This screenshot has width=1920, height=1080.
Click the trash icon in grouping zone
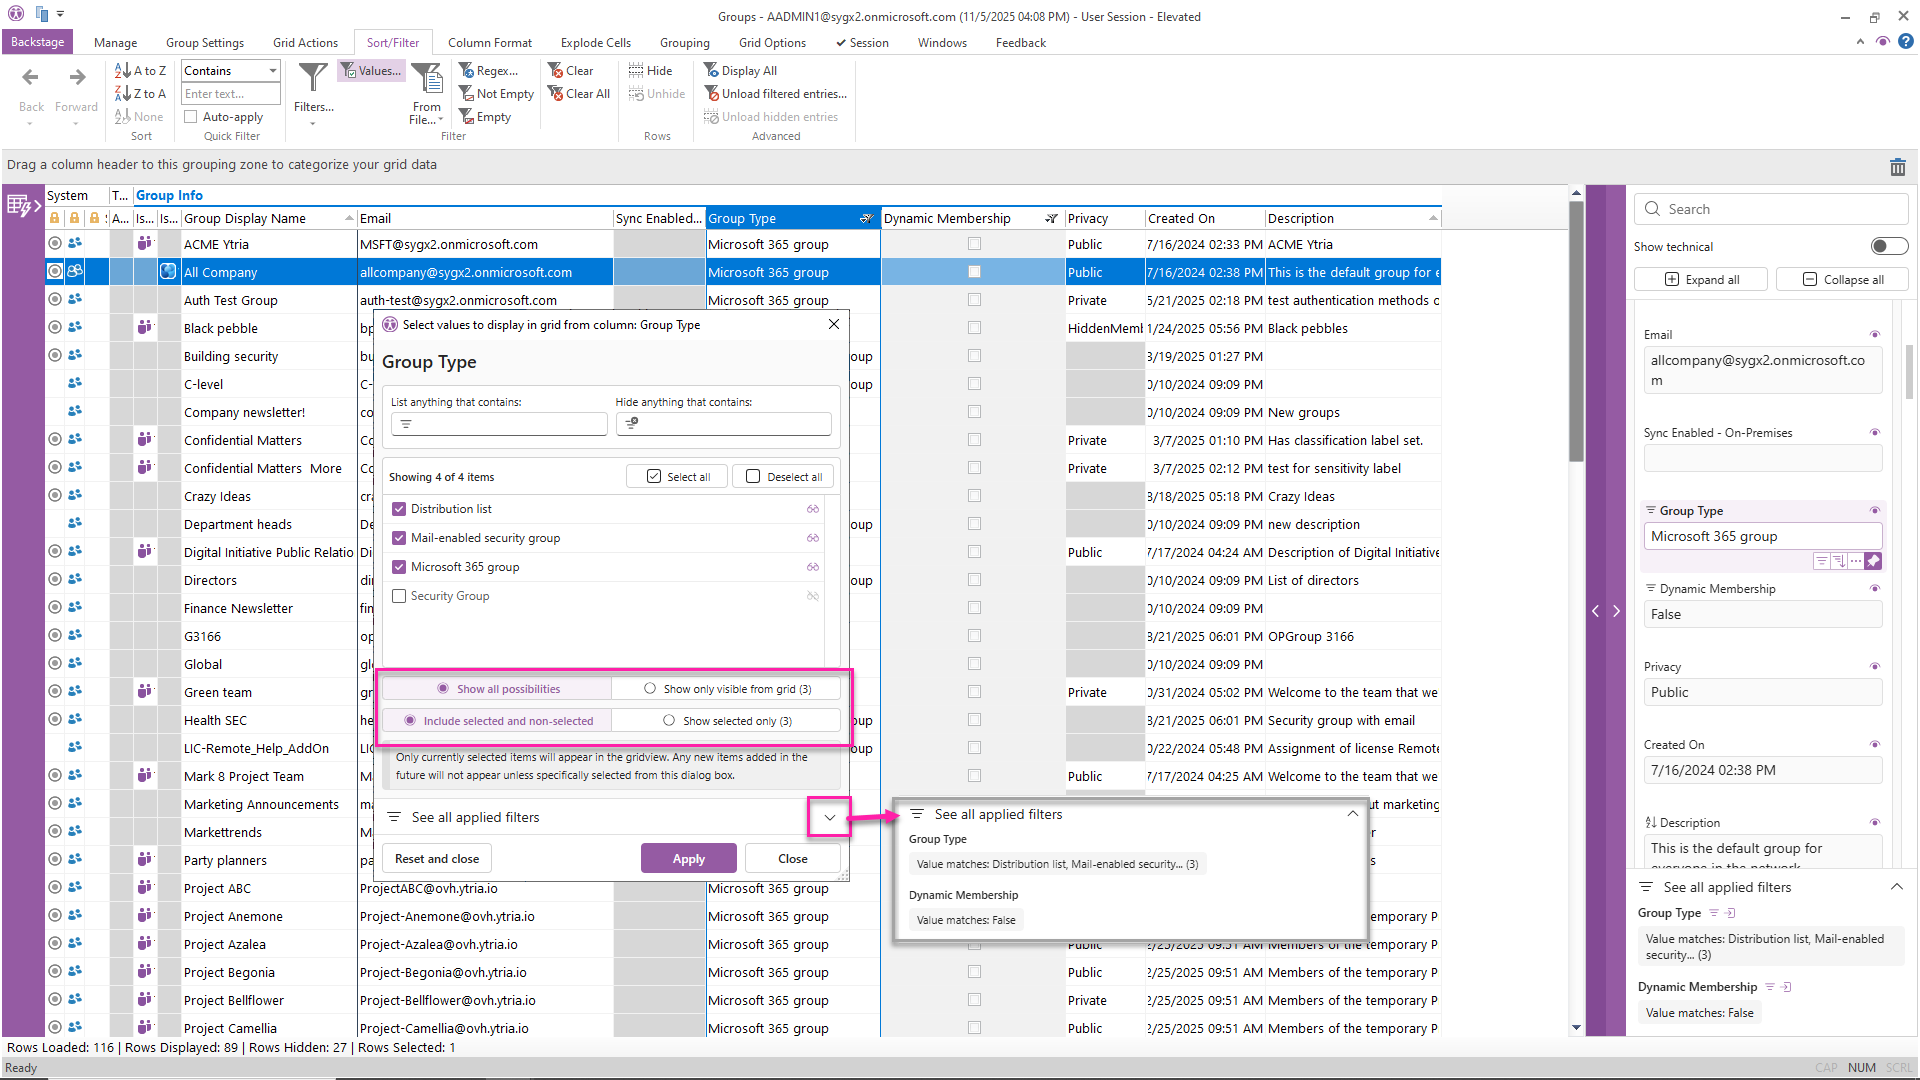(1897, 167)
